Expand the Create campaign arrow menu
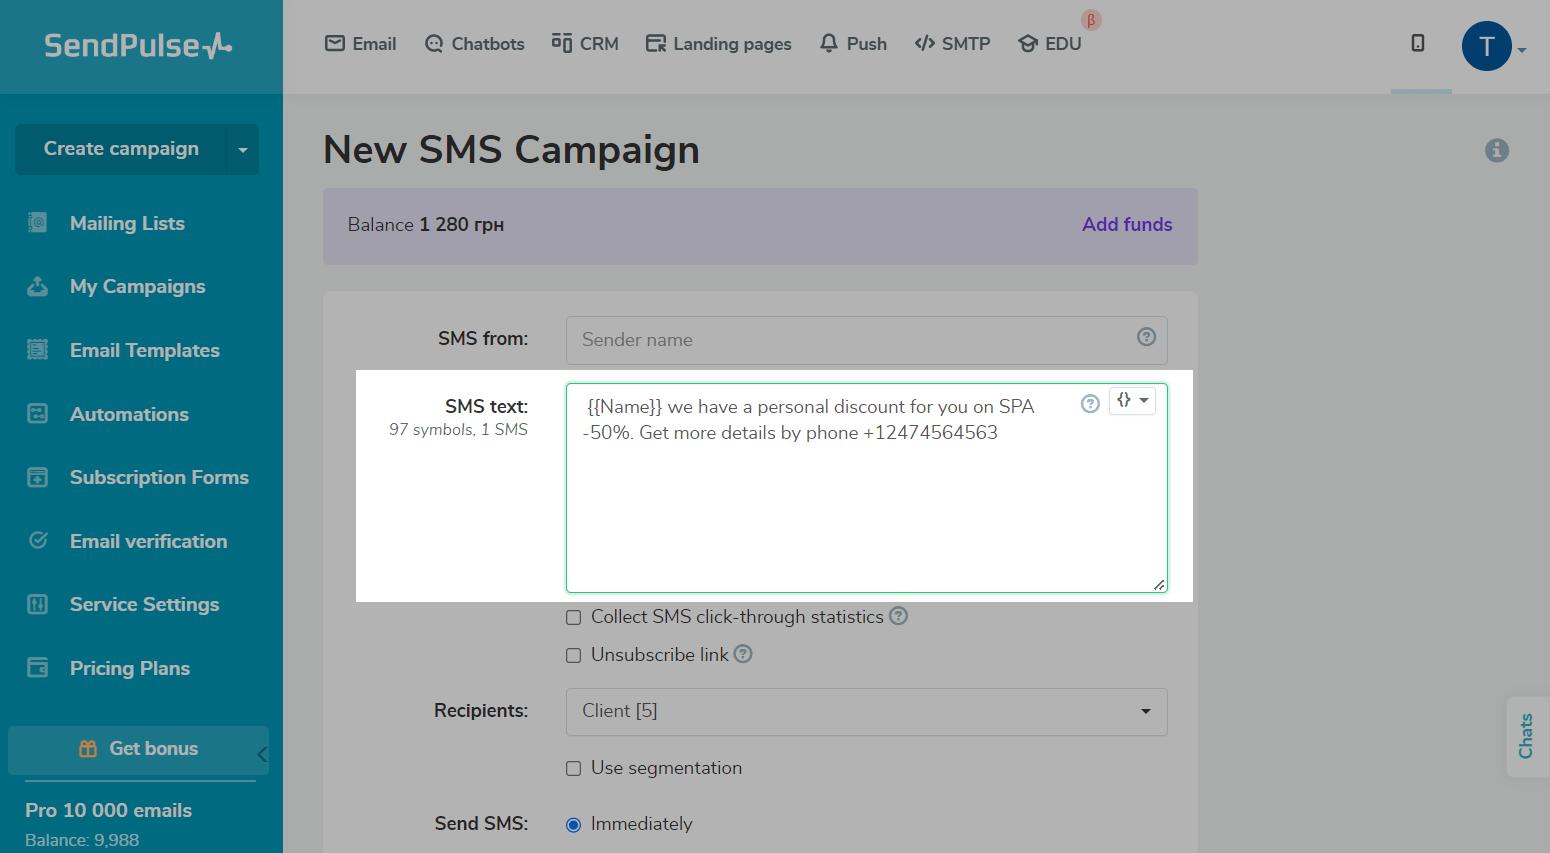 click(243, 150)
